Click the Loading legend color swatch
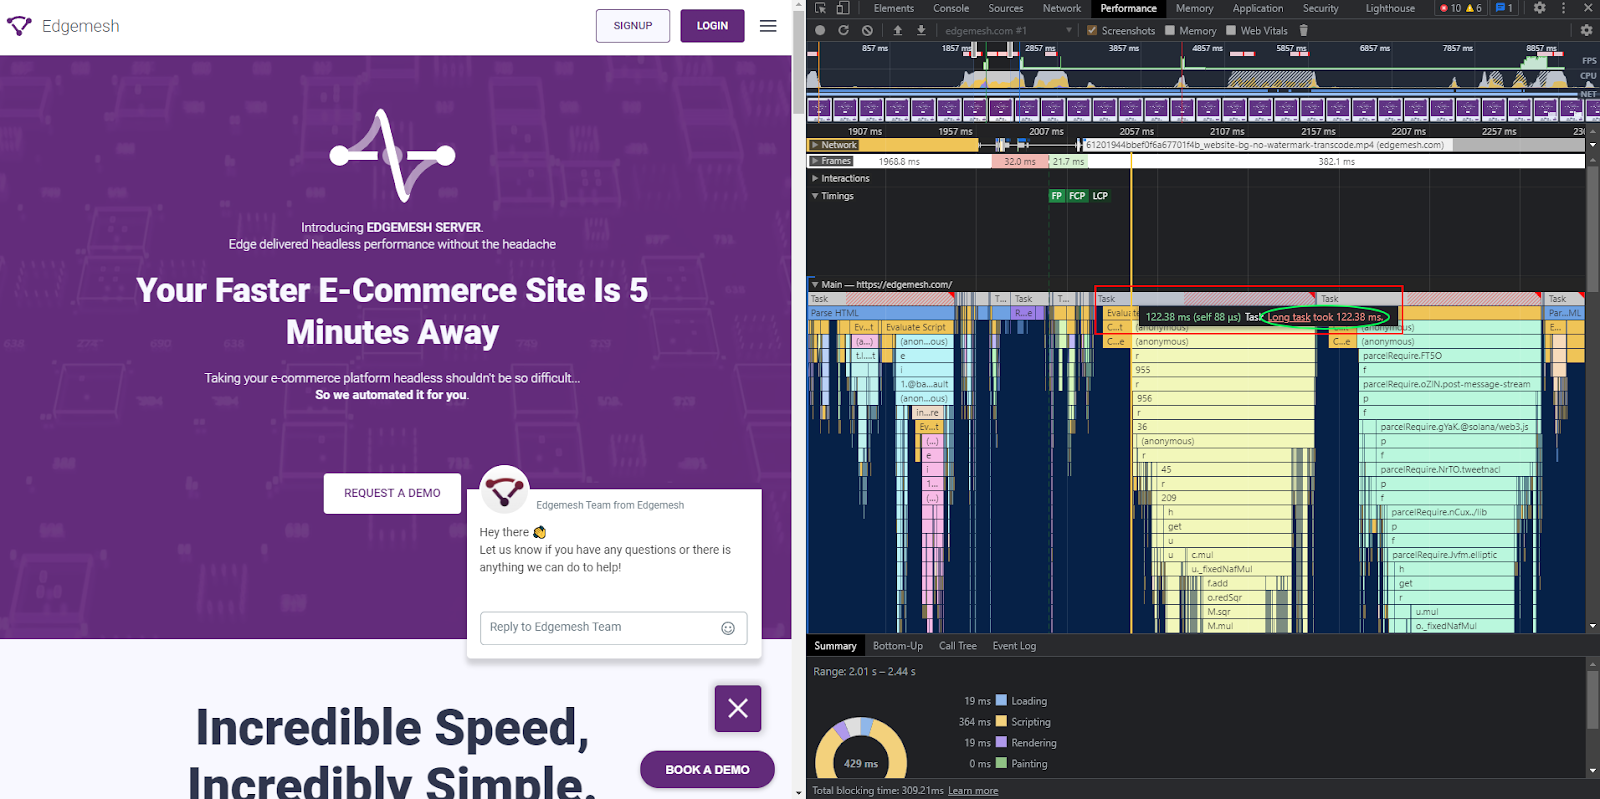 pyautogui.click(x=1001, y=700)
